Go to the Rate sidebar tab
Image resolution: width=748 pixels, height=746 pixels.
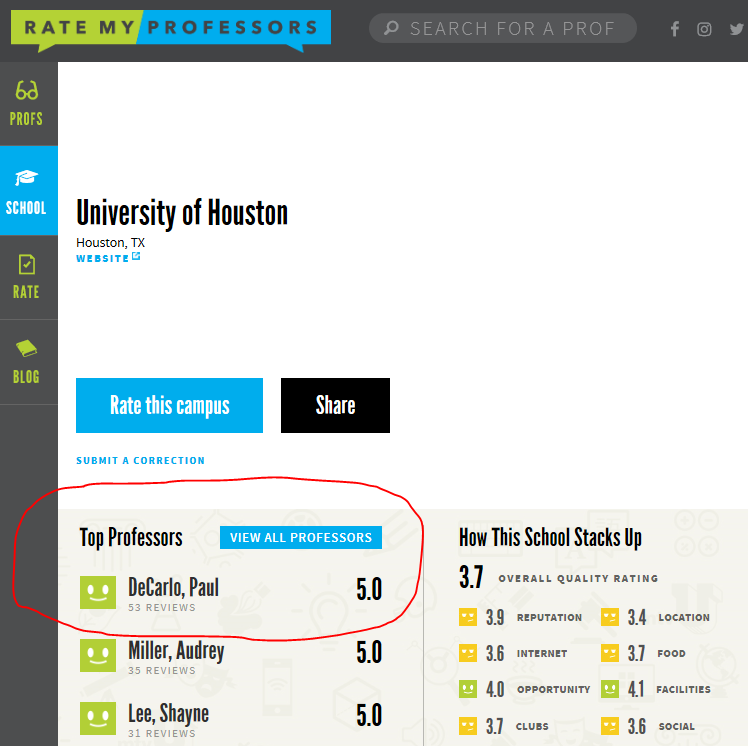(x=27, y=277)
